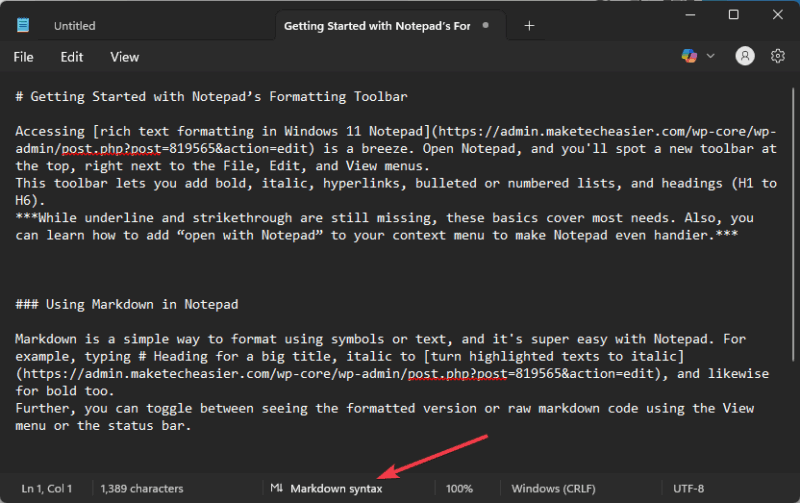Open Notepad settings gear
Screen dimensions: 800x503
coord(777,56)
